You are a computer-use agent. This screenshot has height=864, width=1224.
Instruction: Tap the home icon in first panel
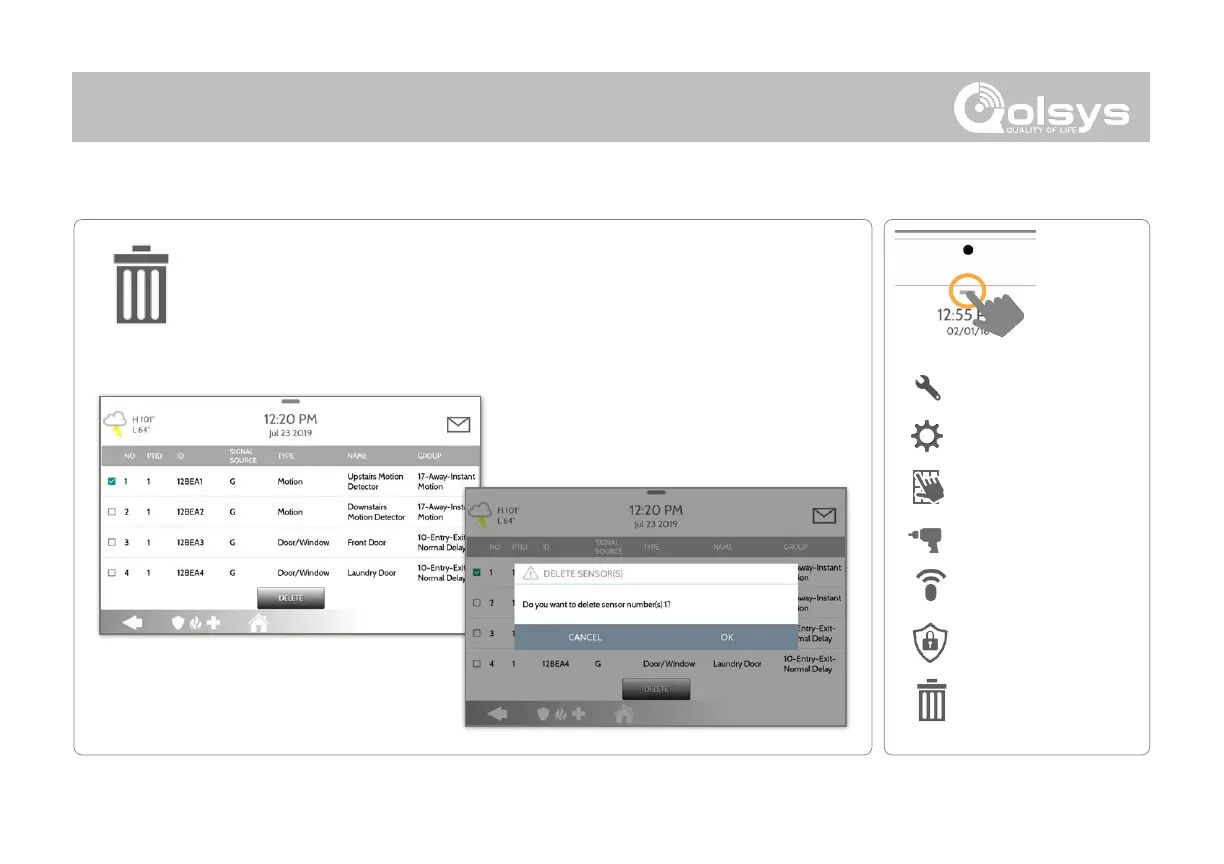point(259,623)
